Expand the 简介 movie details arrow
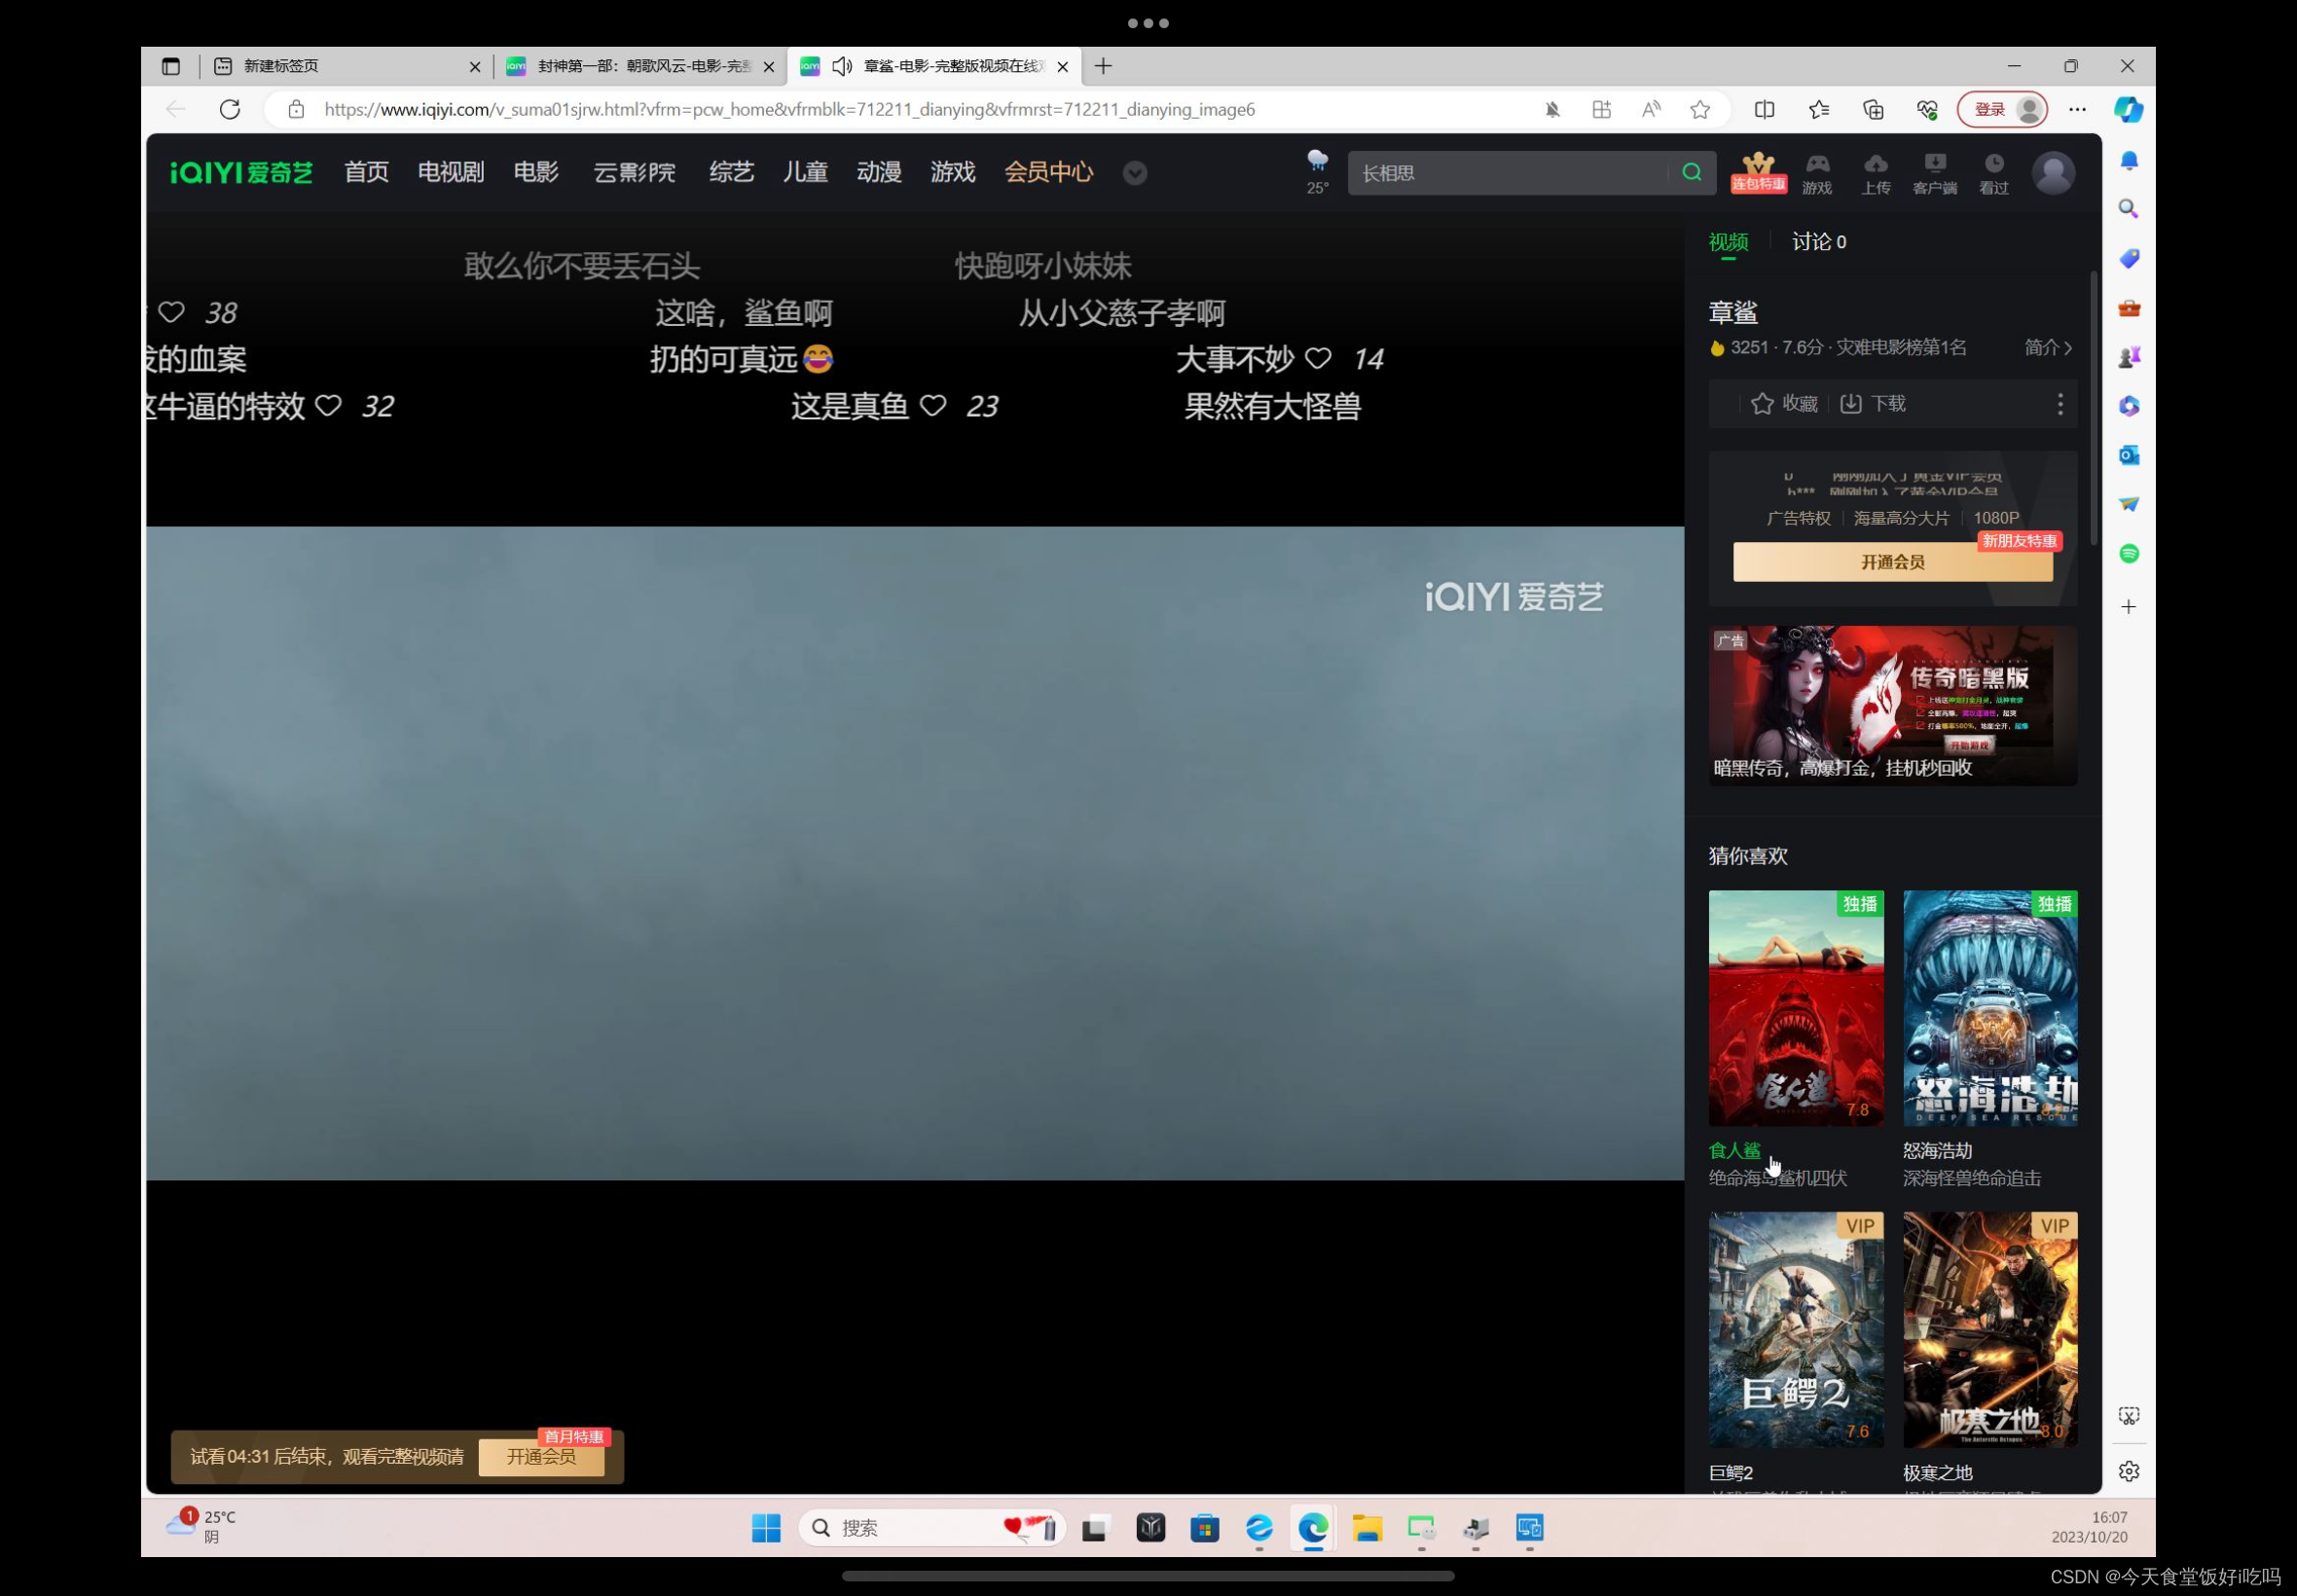Image resolution: width=2297 pixels, height=1596 pixels. click(x=2050, y=347)
